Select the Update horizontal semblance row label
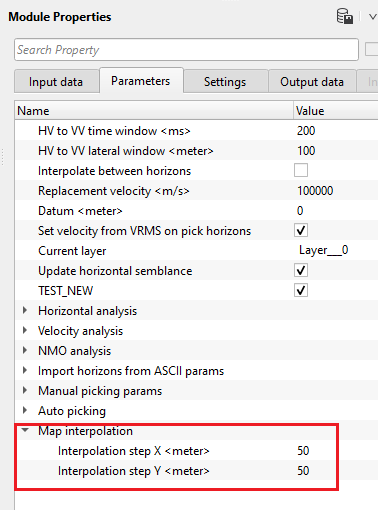The image size is (378, 510). 115,271
